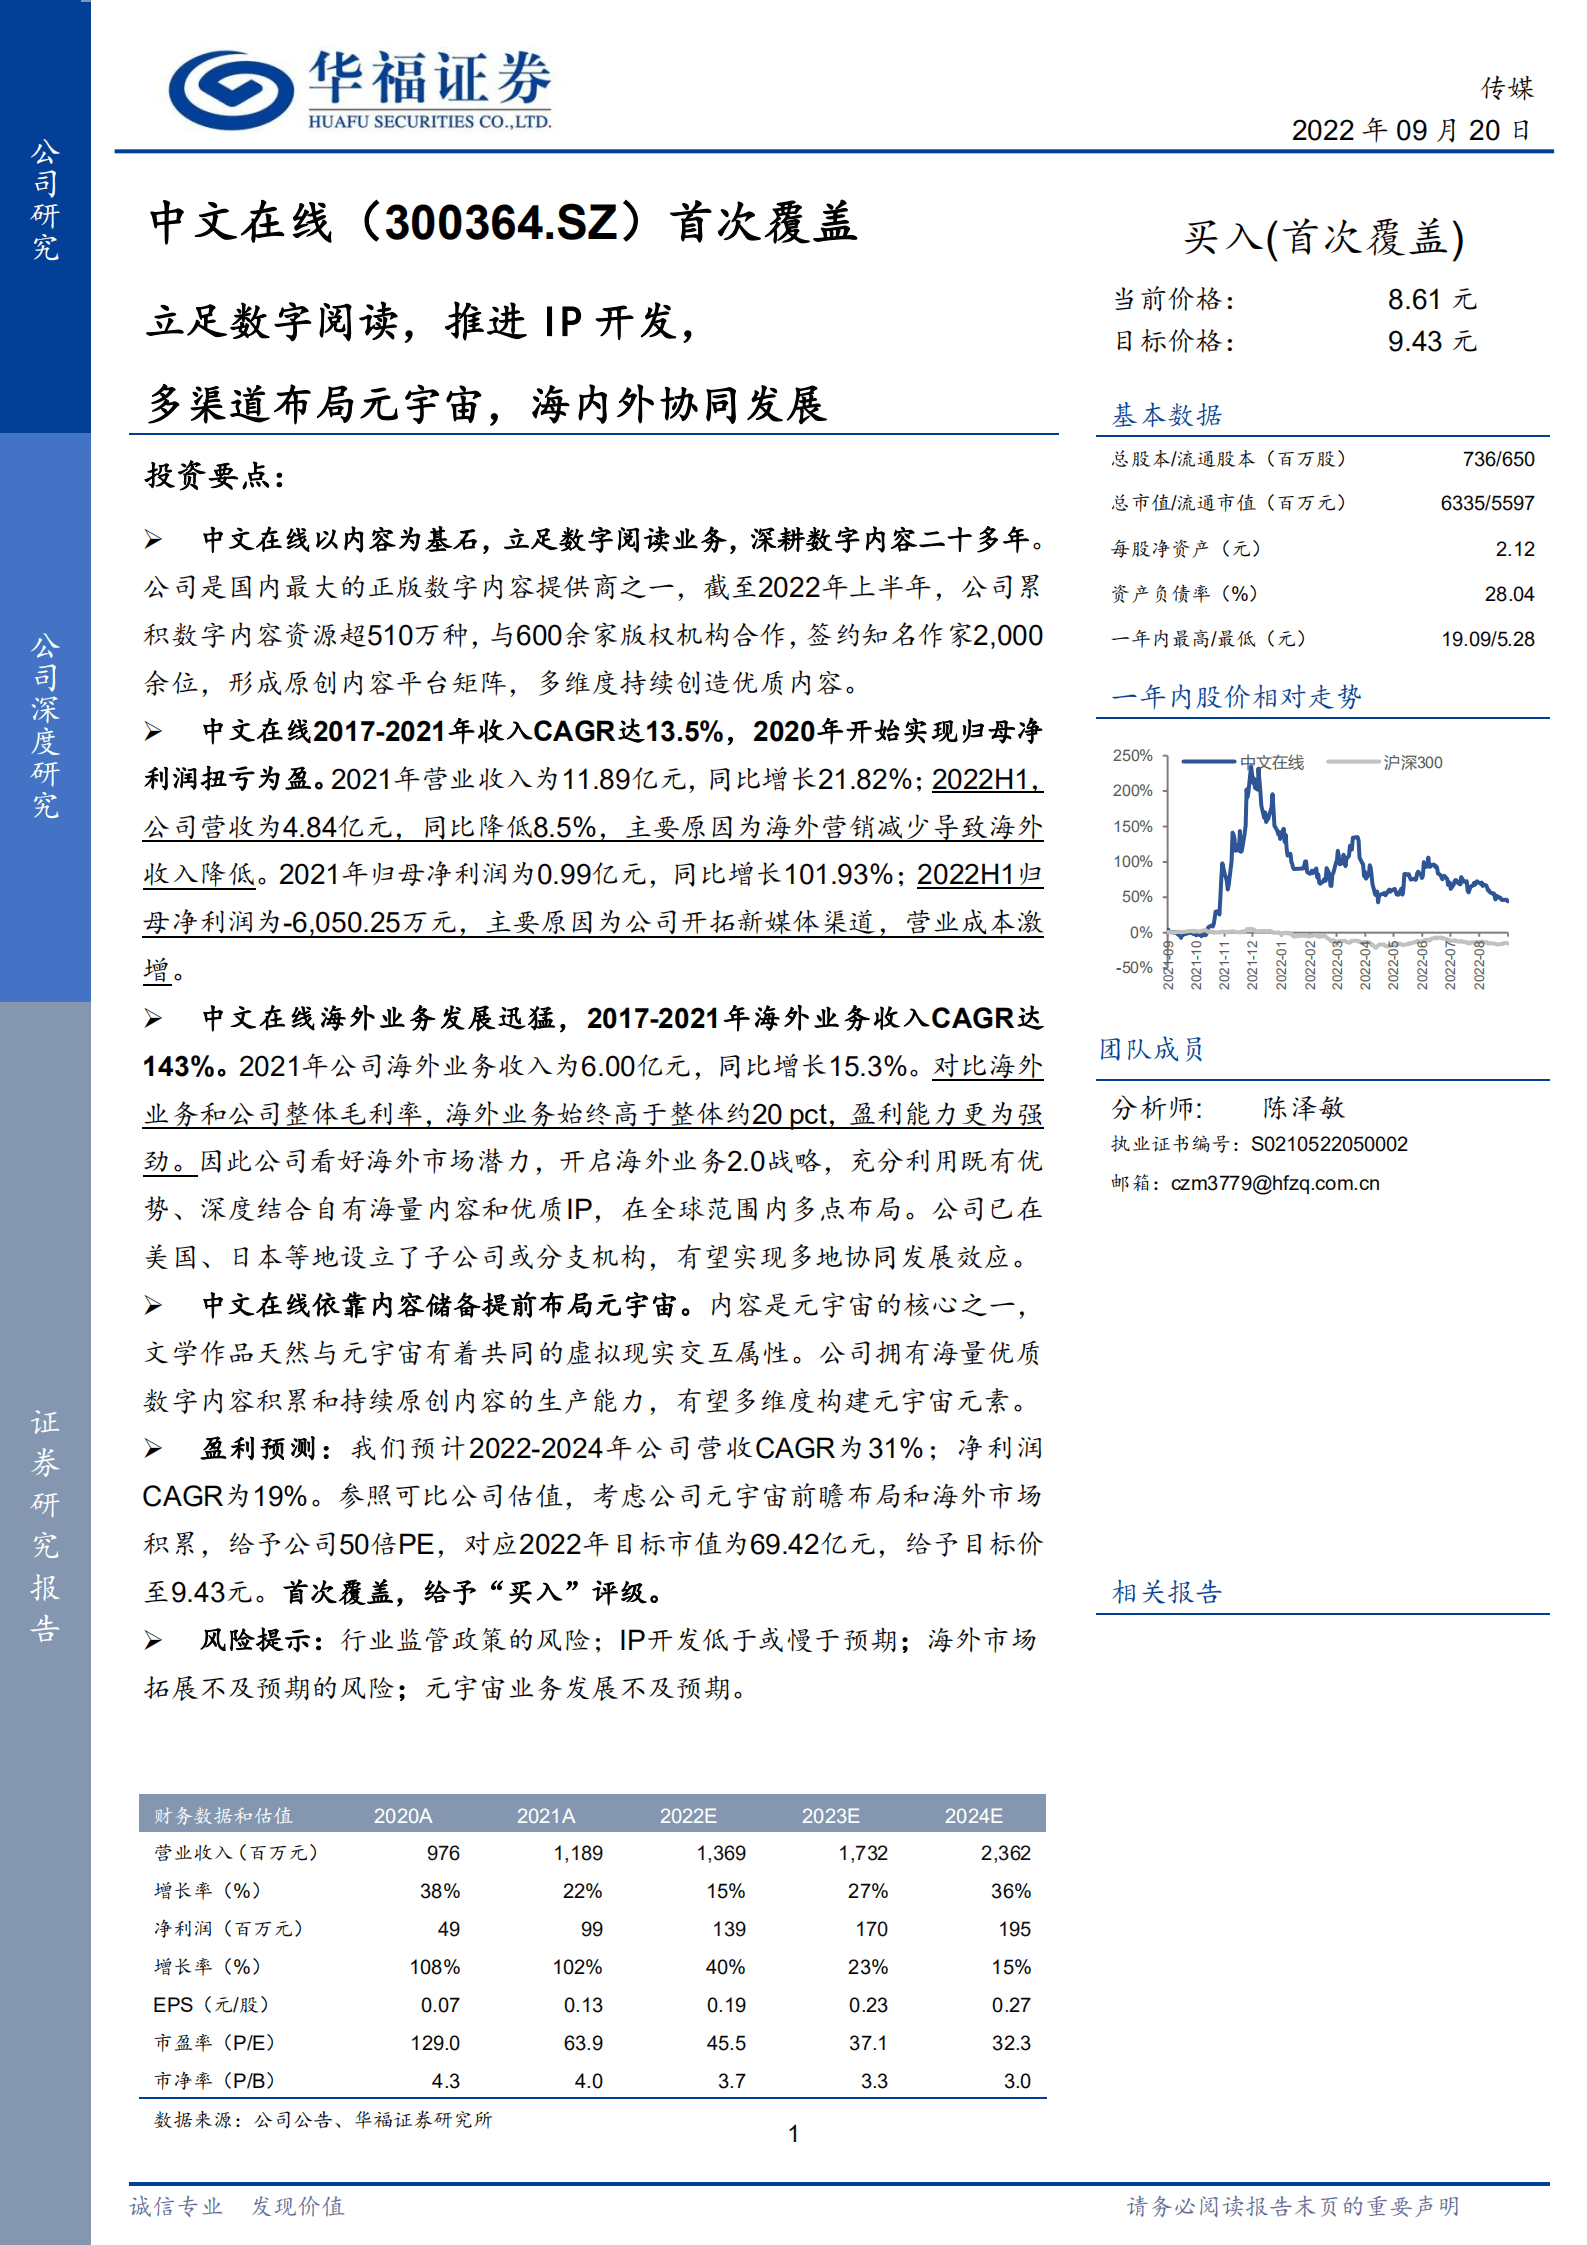Click the 相关报告 section heading
This screenshot has width=1587, height=2245.
pyautogui.click(x=1167, y=1592)
